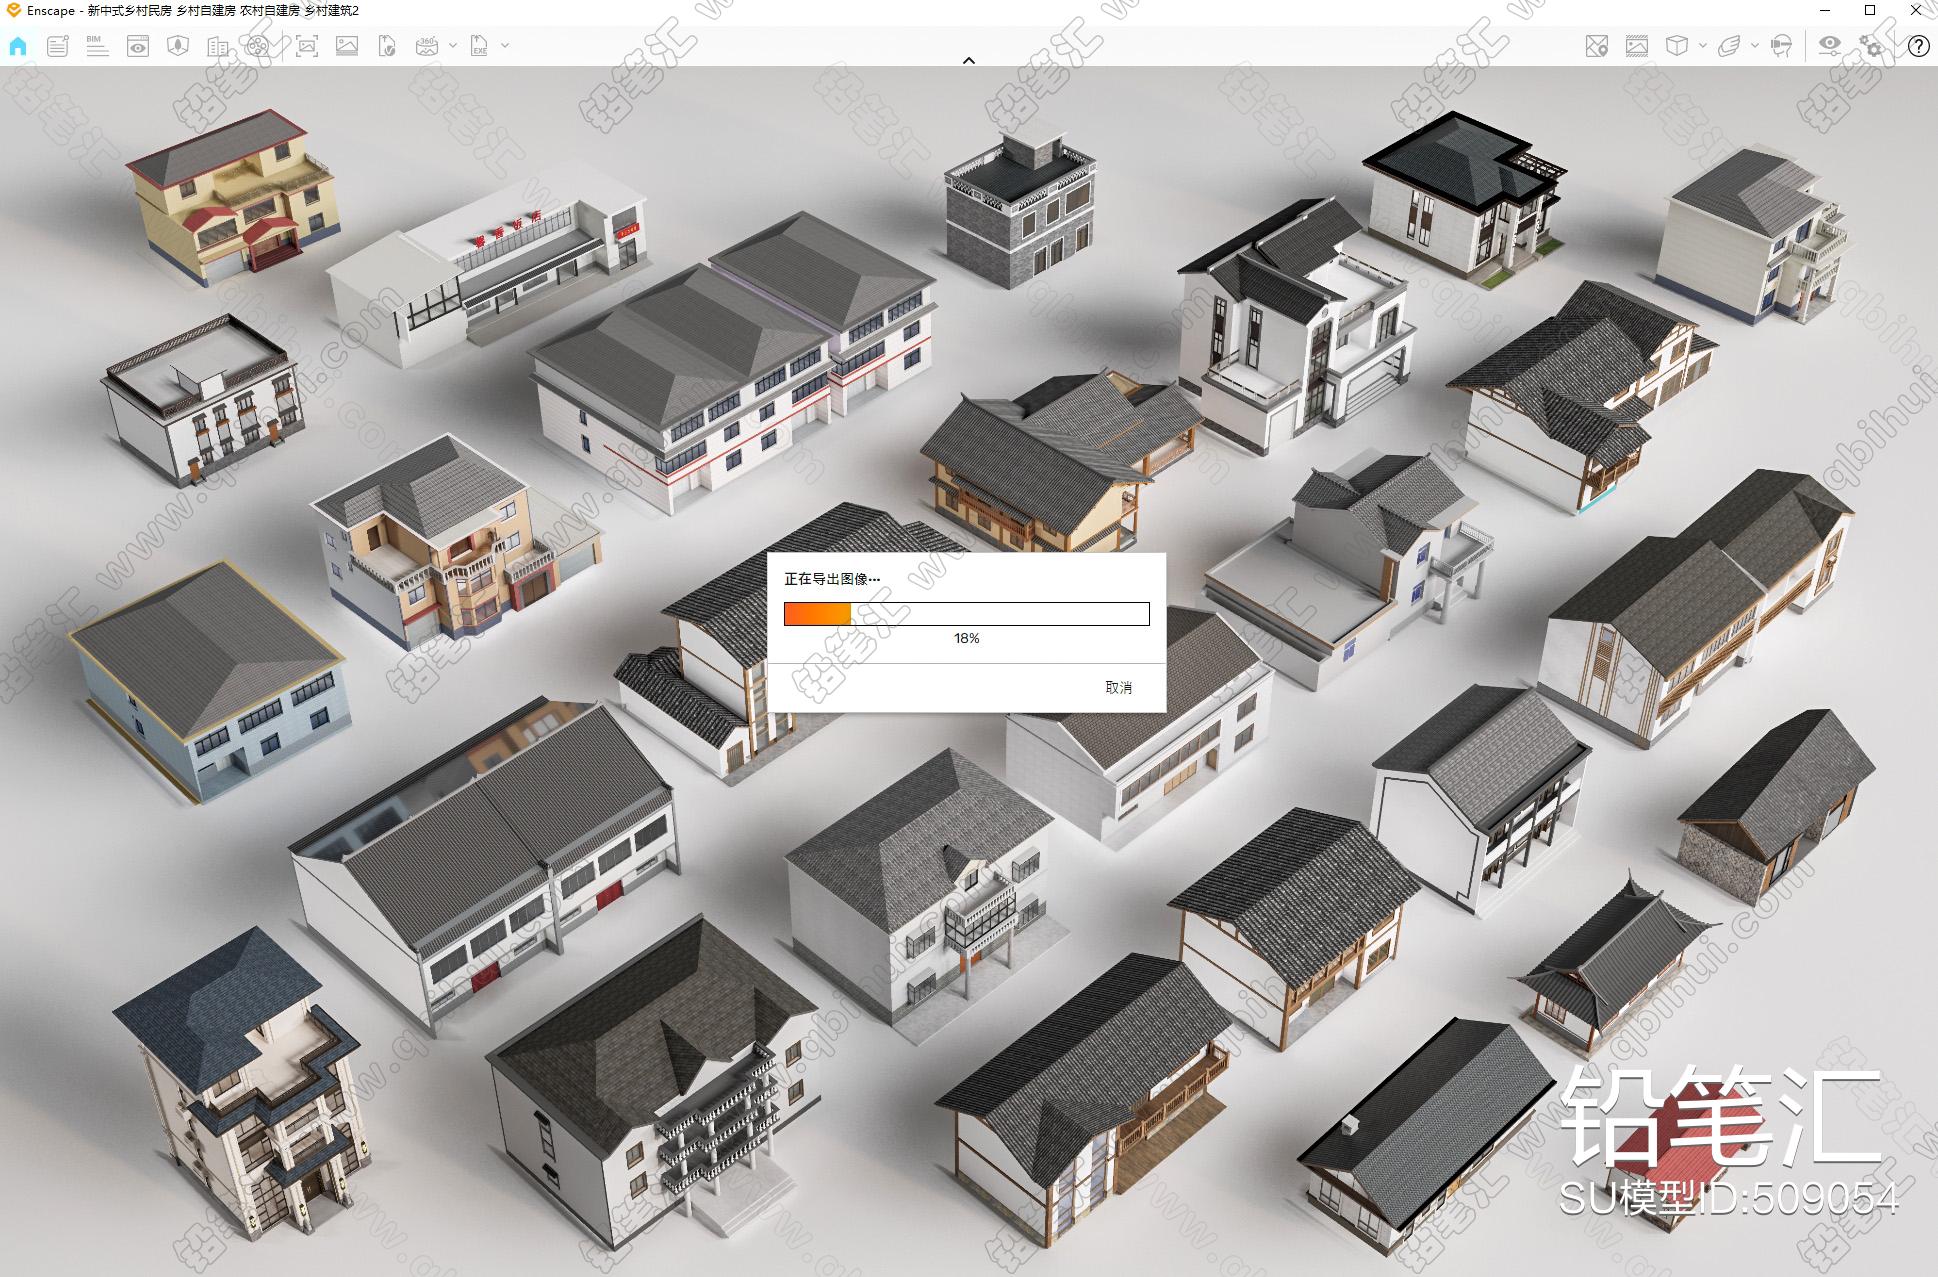Open the video editor film reel

(257, 46)
